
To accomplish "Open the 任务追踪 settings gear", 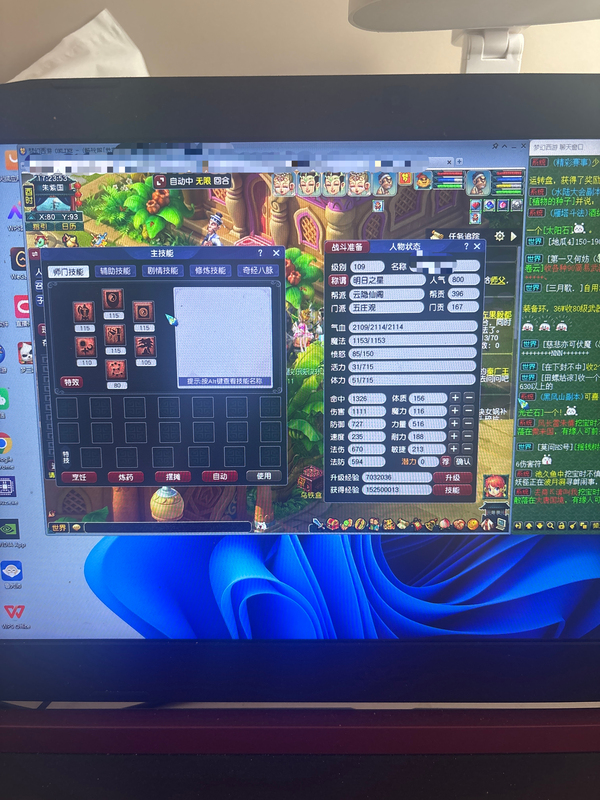I will (499, 236).
